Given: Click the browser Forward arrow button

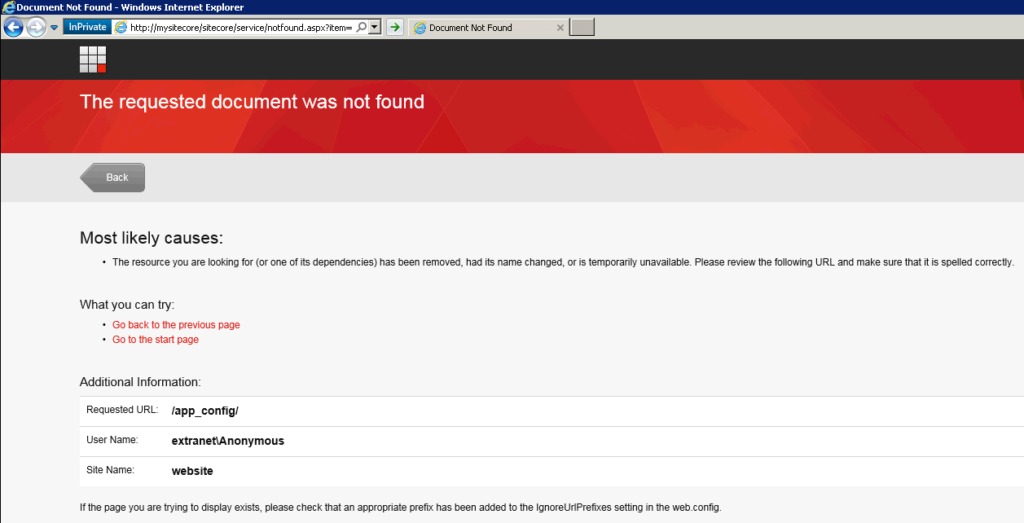Looking at the screenshot, I should [36, 27].
